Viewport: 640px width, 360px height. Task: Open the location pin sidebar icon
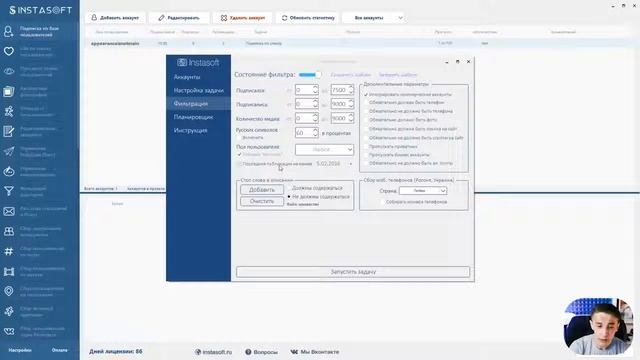pos(9,291)
